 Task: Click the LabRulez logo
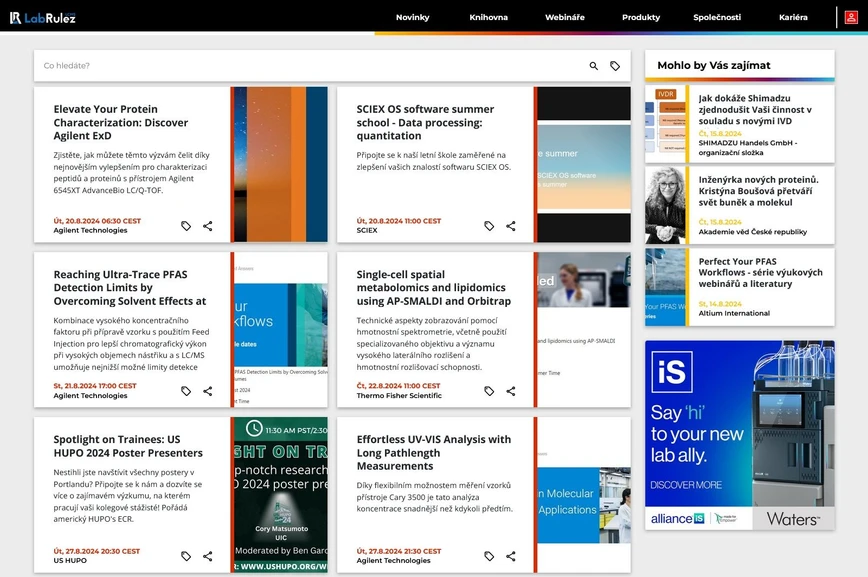click(x=43, y=18)
